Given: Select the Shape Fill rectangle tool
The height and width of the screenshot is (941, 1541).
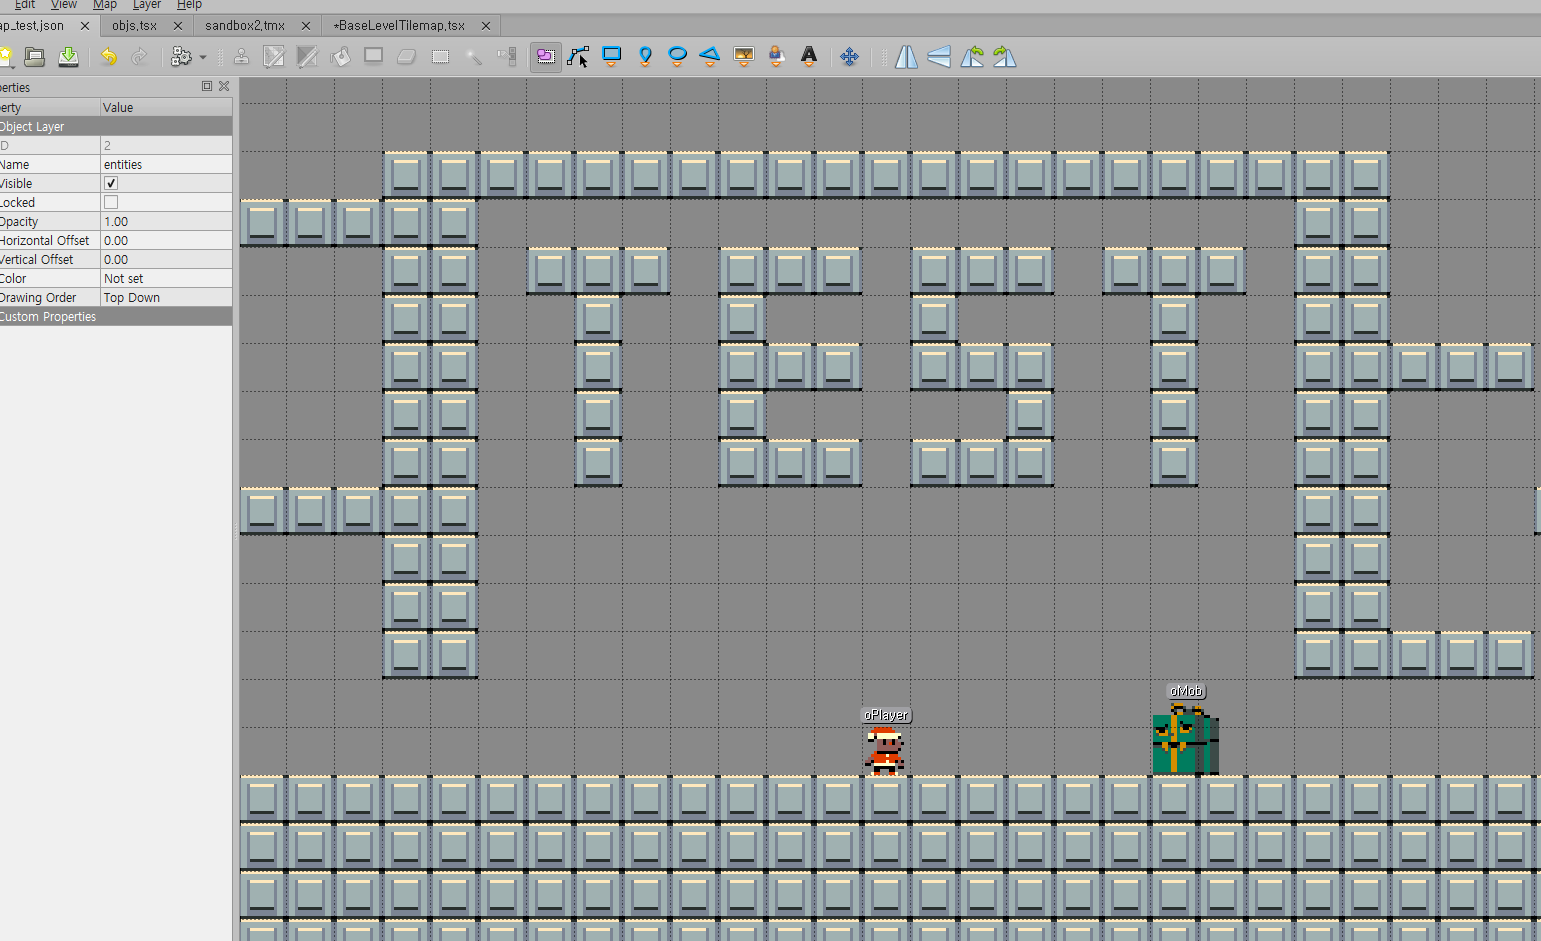Looking at the screenshot, I should [x=373, y=57].
